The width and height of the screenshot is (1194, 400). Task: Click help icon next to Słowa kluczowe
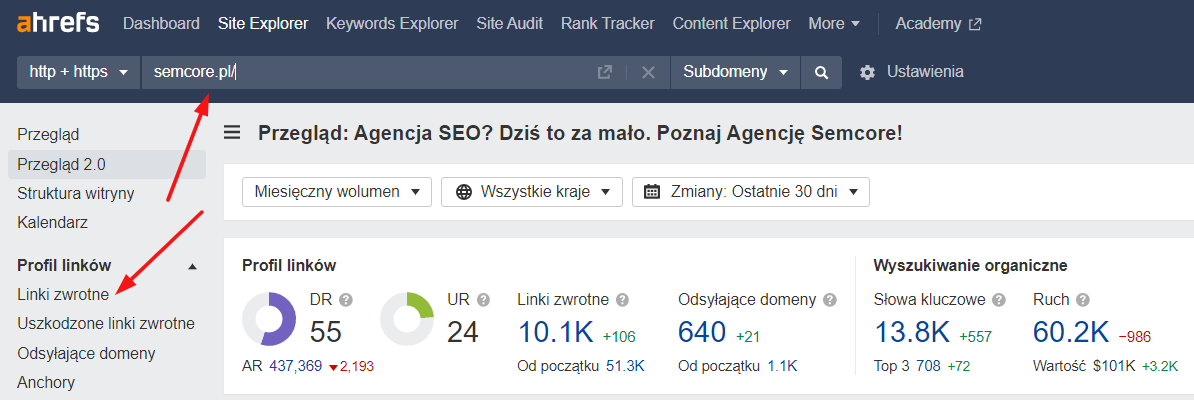pyautogui.click(x=999, y=299)
